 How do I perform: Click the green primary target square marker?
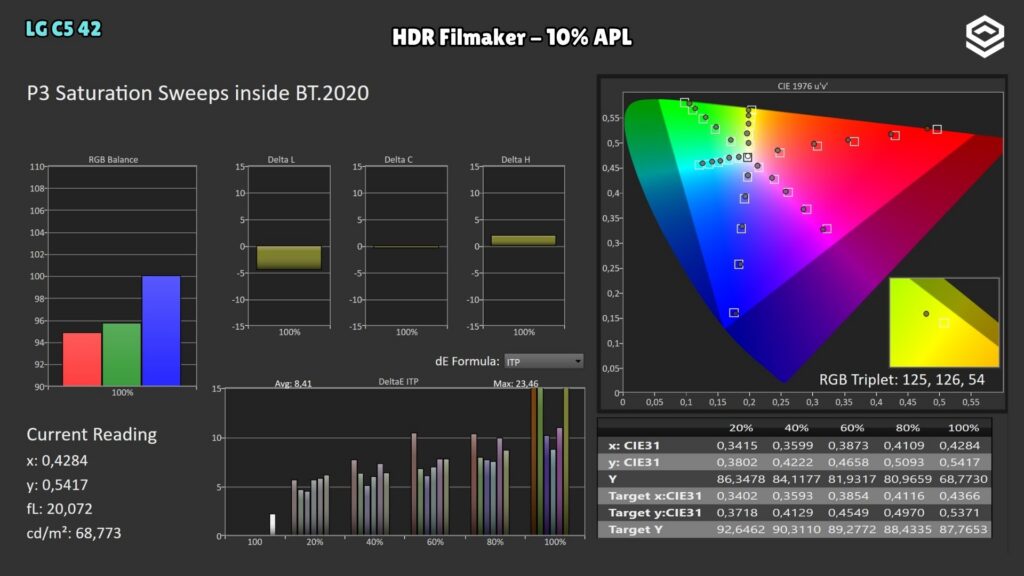click(684, 103)
